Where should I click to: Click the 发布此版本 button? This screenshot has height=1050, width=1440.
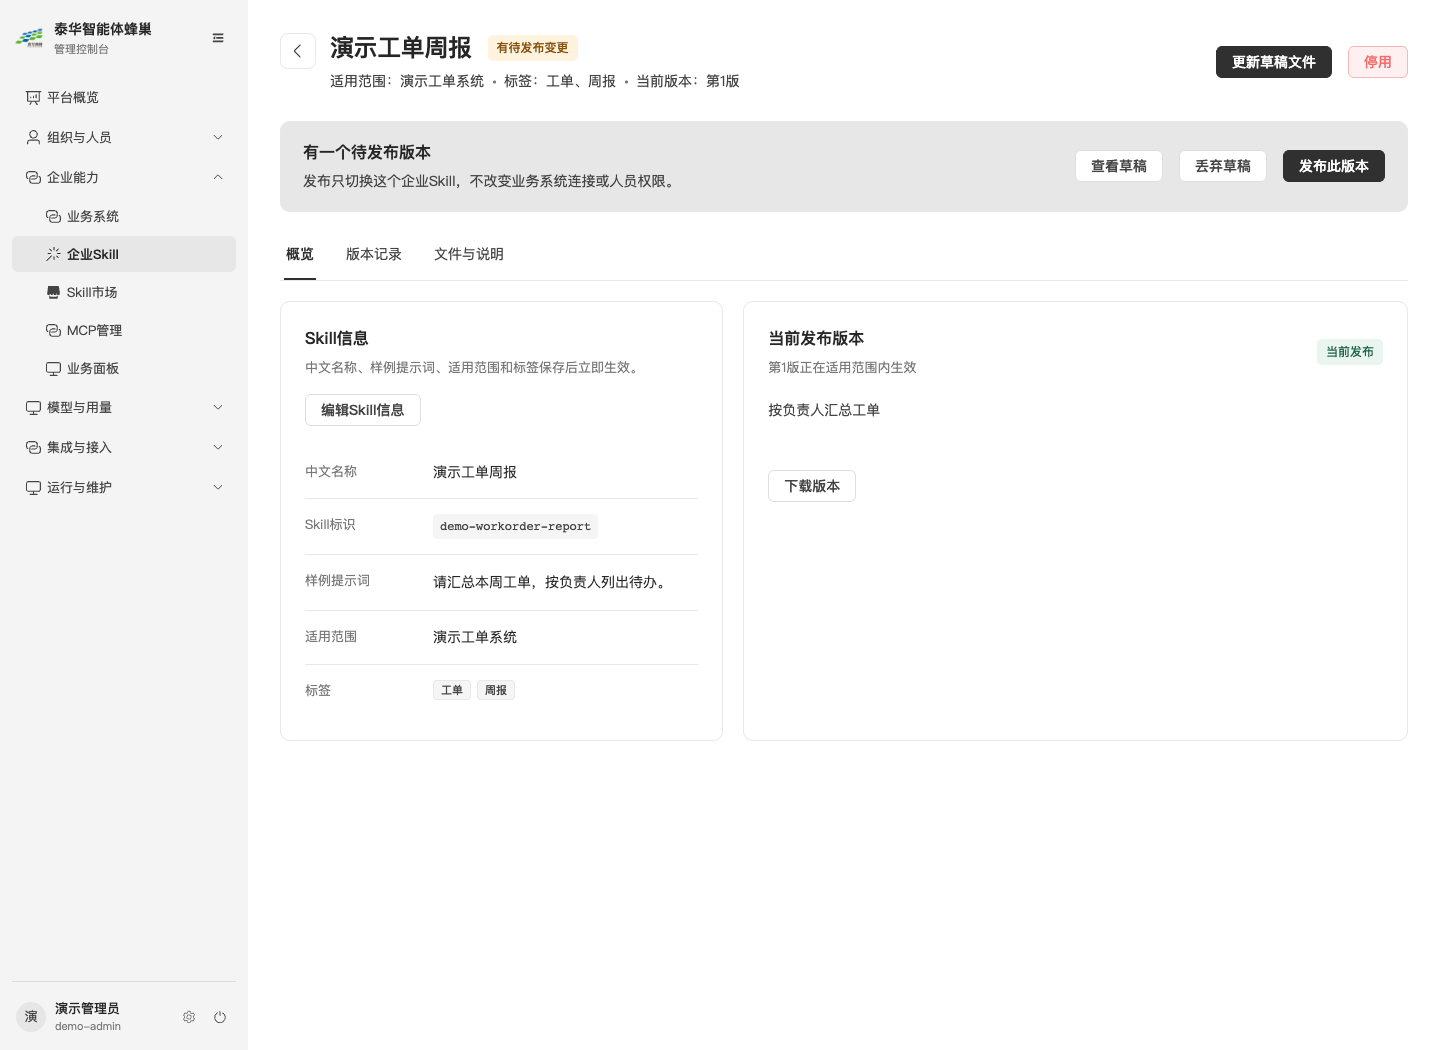[1334, 166]
